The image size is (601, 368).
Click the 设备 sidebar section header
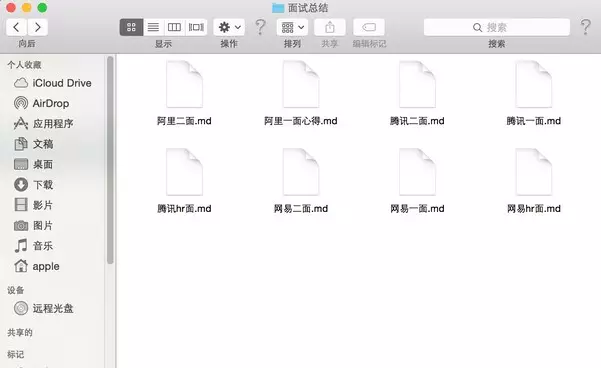[x=16, y=290]
